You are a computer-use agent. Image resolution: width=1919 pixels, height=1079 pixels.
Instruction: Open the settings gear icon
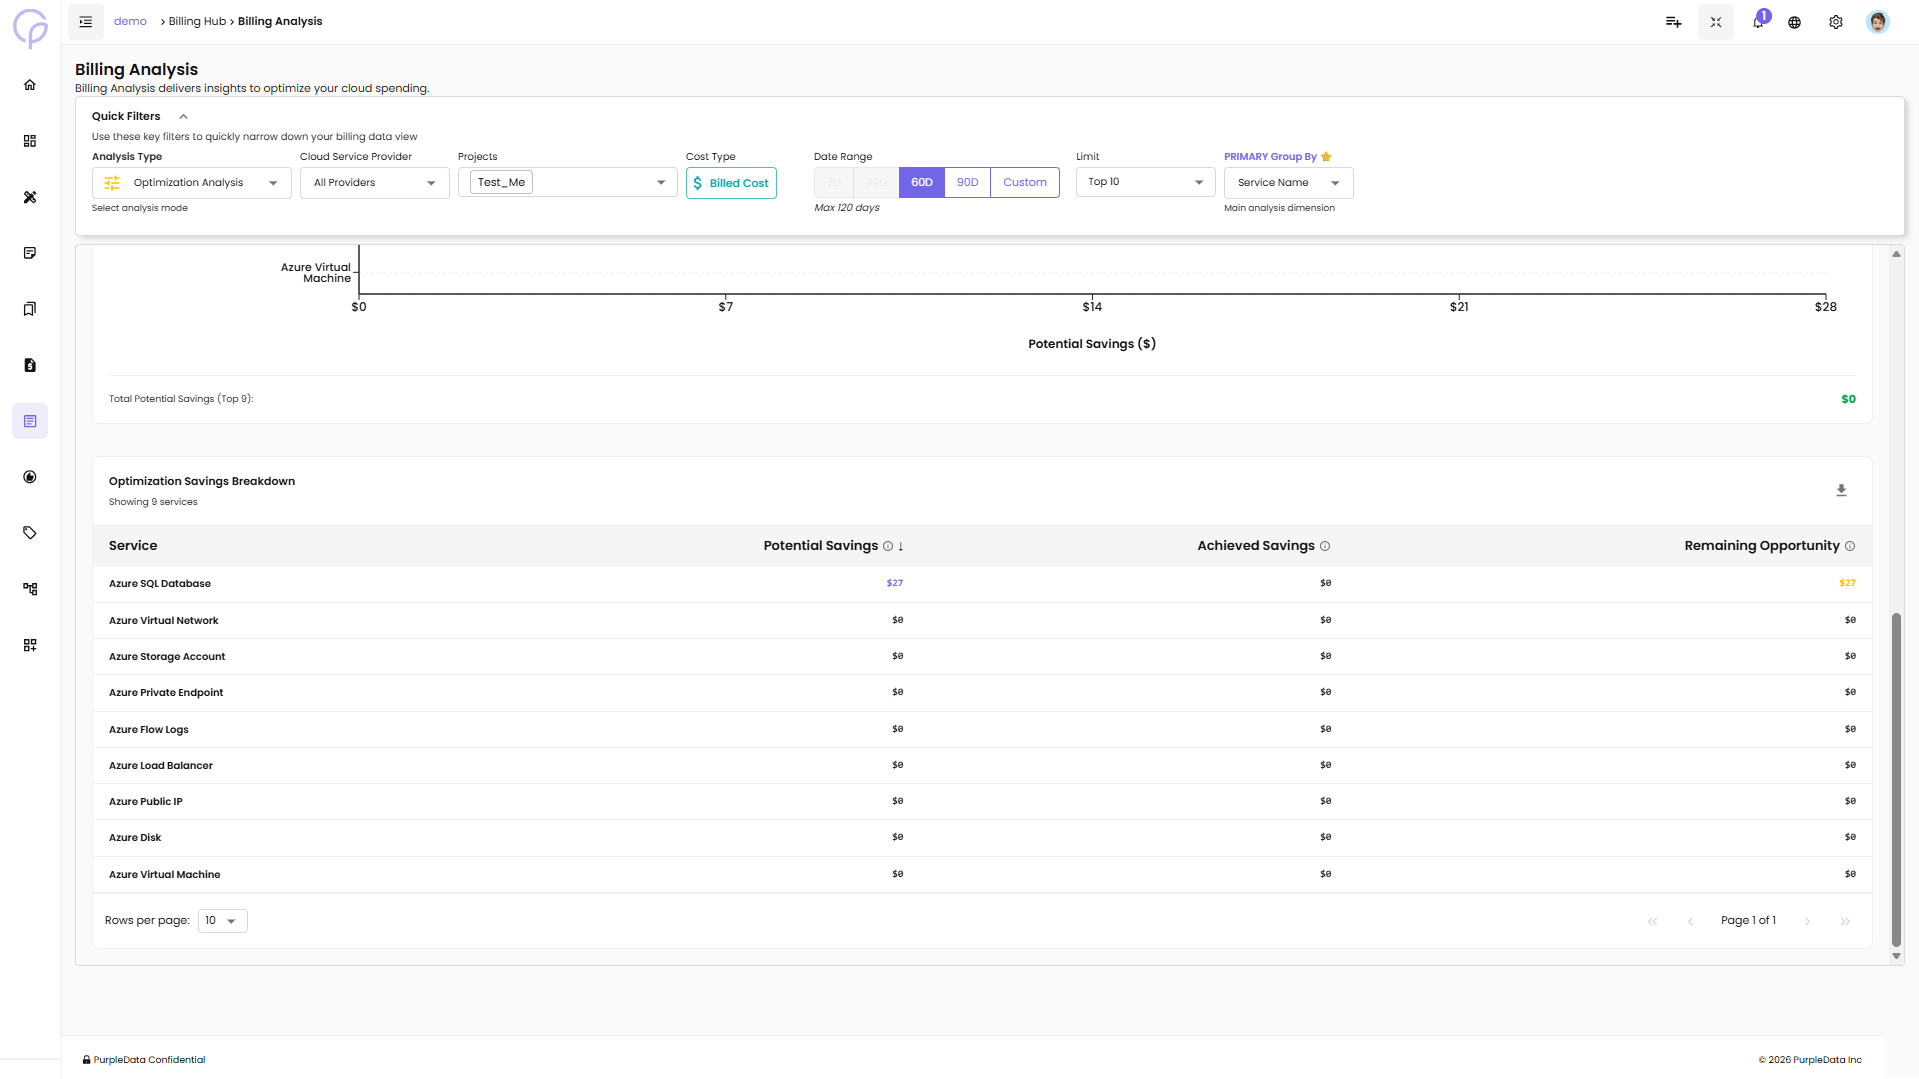(x=1836, y=22)
